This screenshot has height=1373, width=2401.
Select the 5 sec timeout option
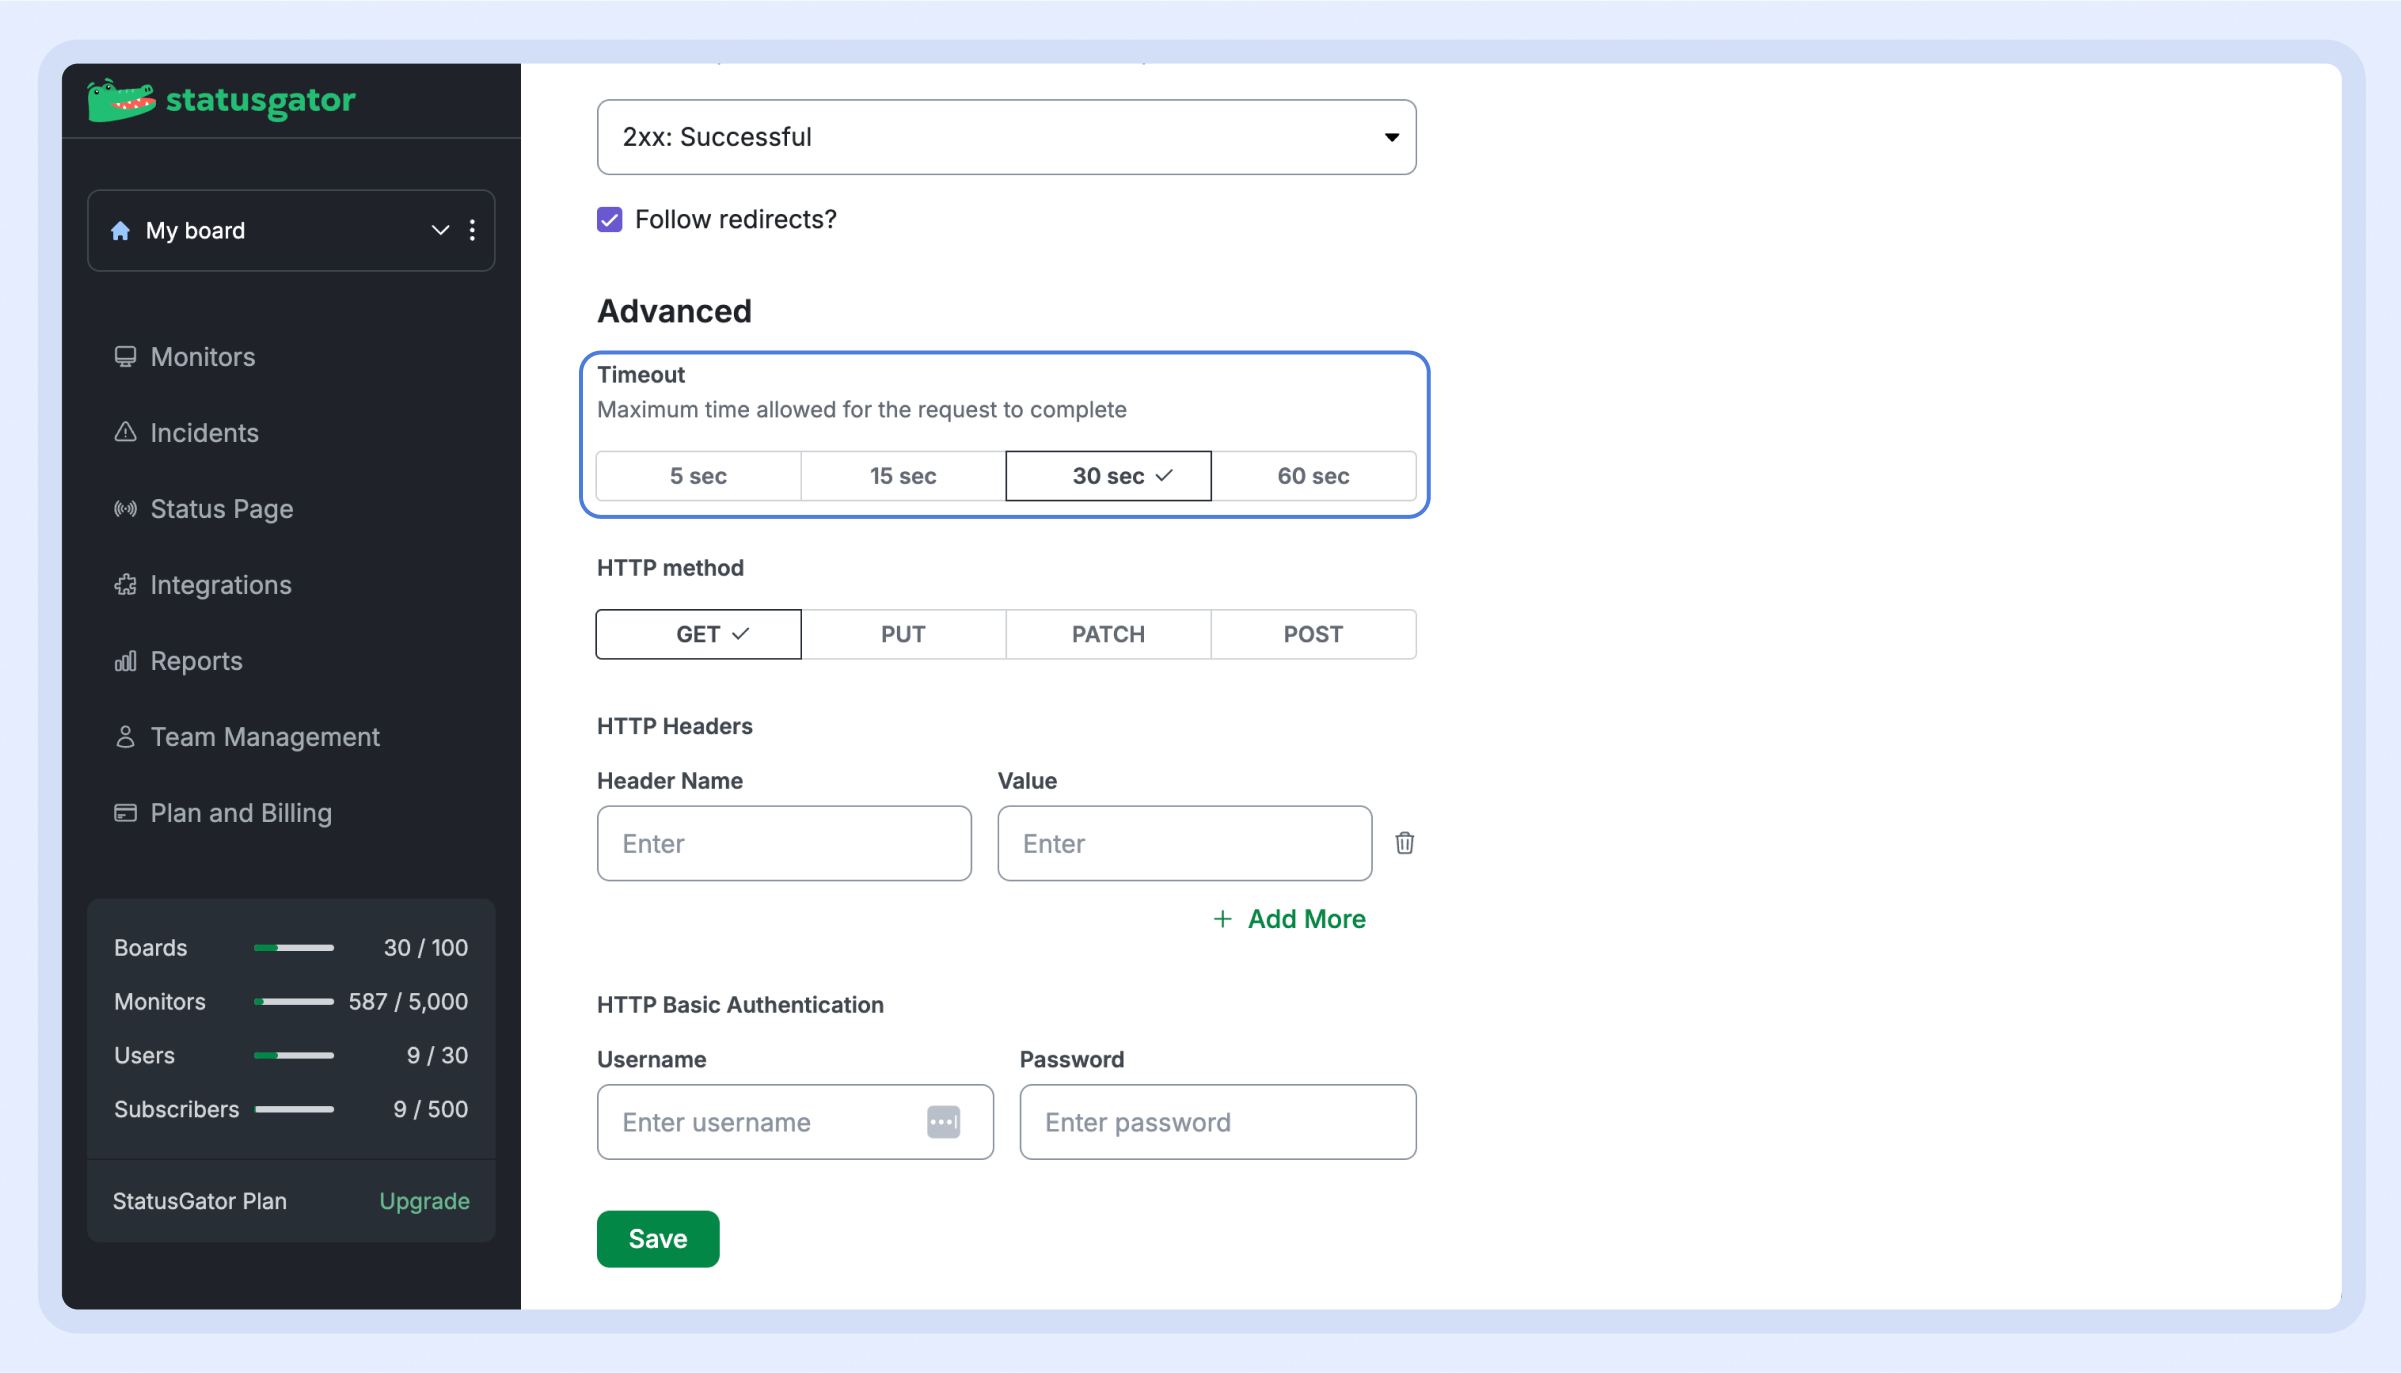[x=698, y=476]
